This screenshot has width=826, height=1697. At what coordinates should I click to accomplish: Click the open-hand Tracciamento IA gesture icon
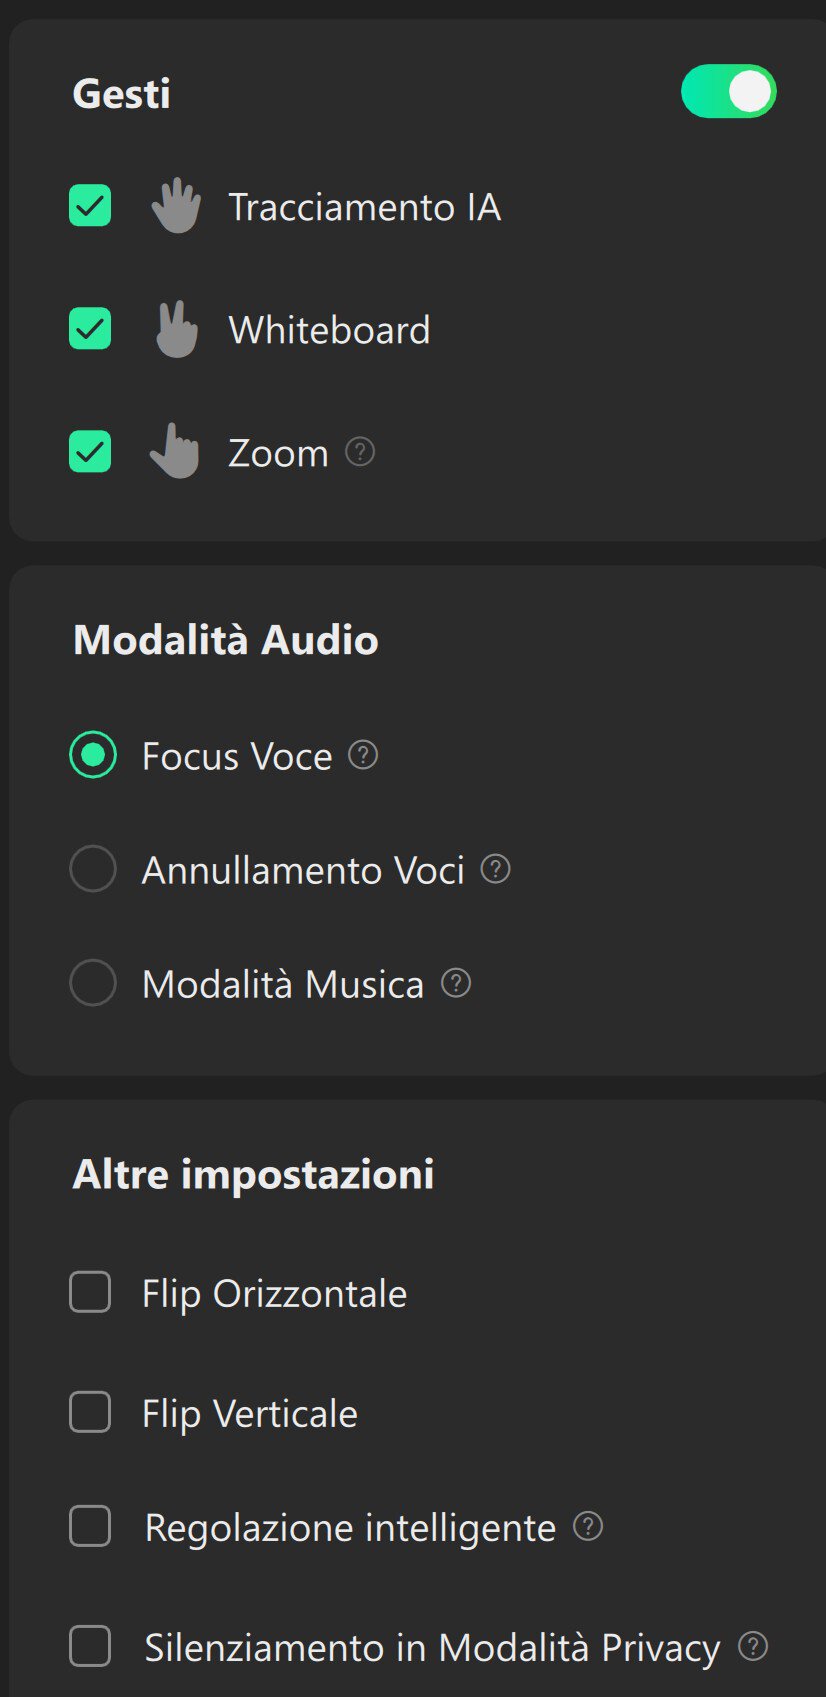coord(176,206)
